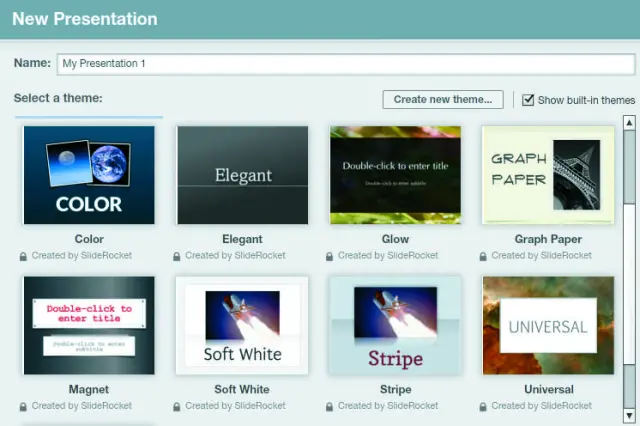Select the Universal theme thumbnail
The image size is (640, 426).
[548, 325]
